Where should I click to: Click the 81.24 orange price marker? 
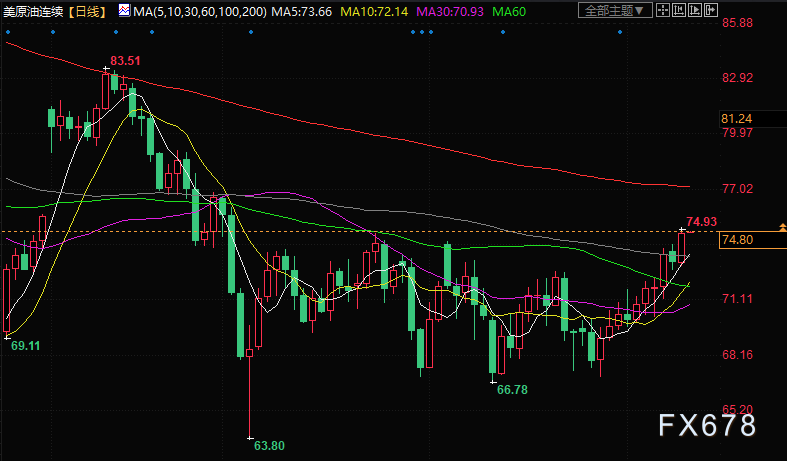(737, 119)
